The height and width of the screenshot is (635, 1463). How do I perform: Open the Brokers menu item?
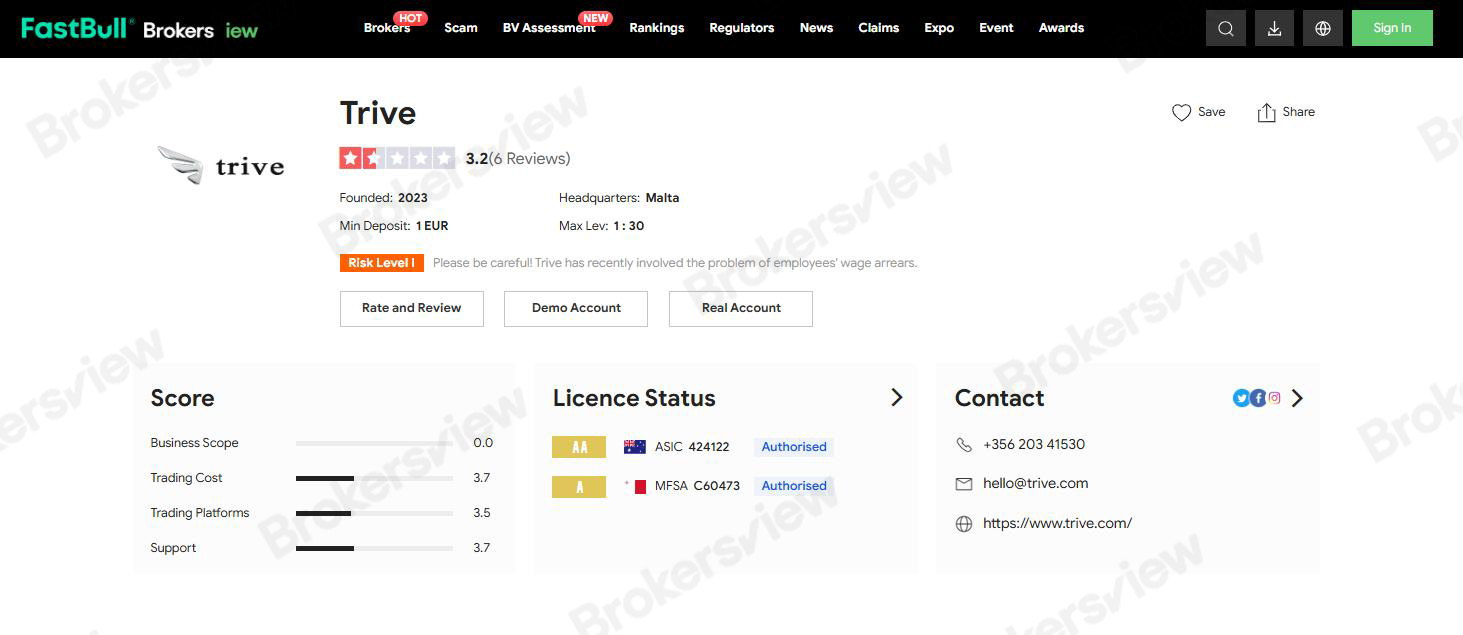pos(386,28)
